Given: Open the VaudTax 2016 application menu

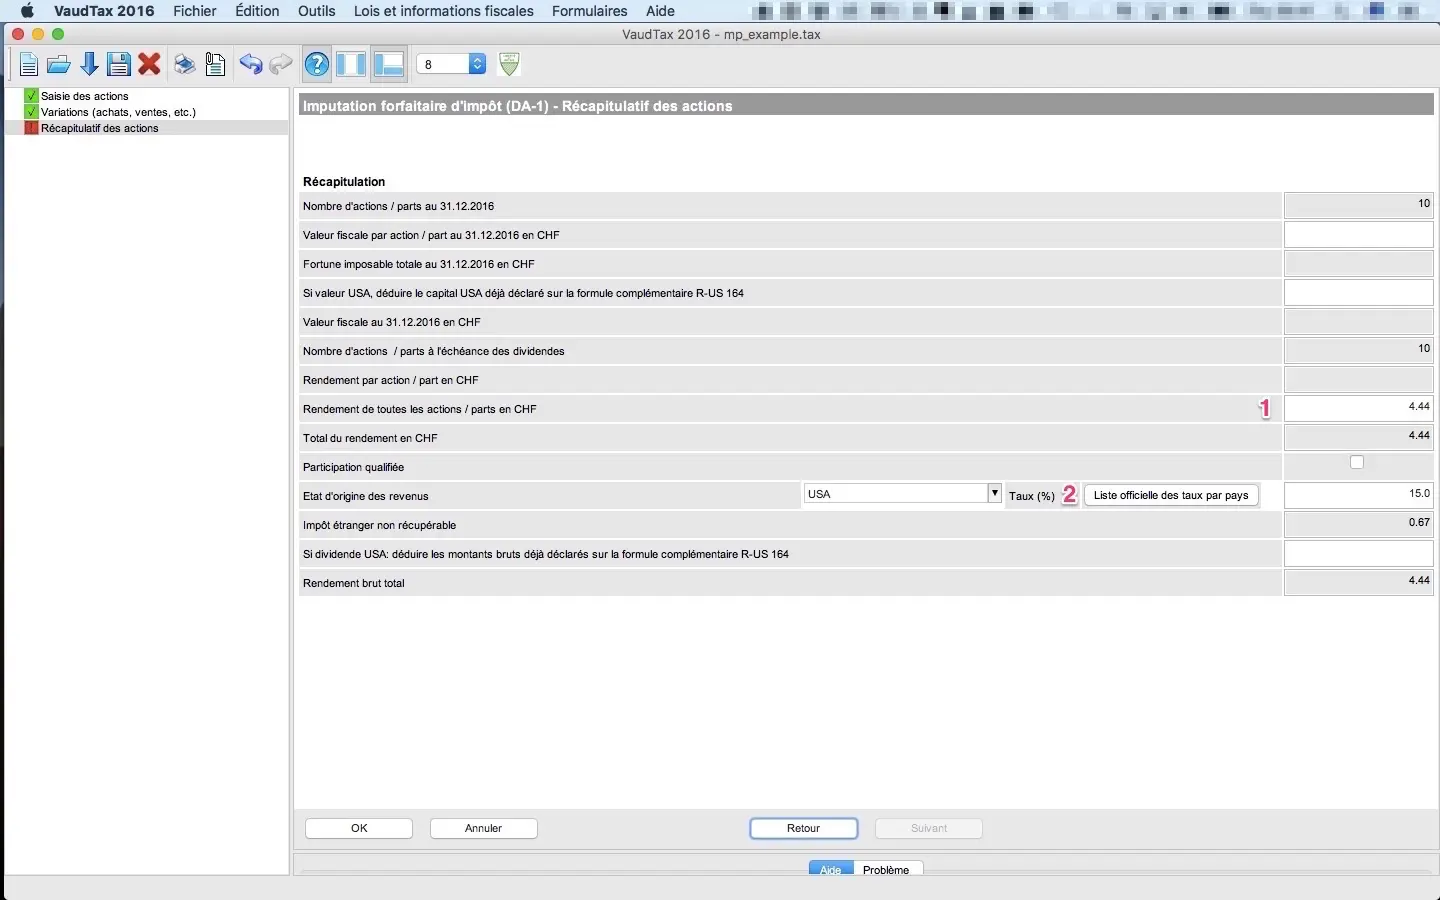Looking at the screenshot, I should [x=104, y=11].
